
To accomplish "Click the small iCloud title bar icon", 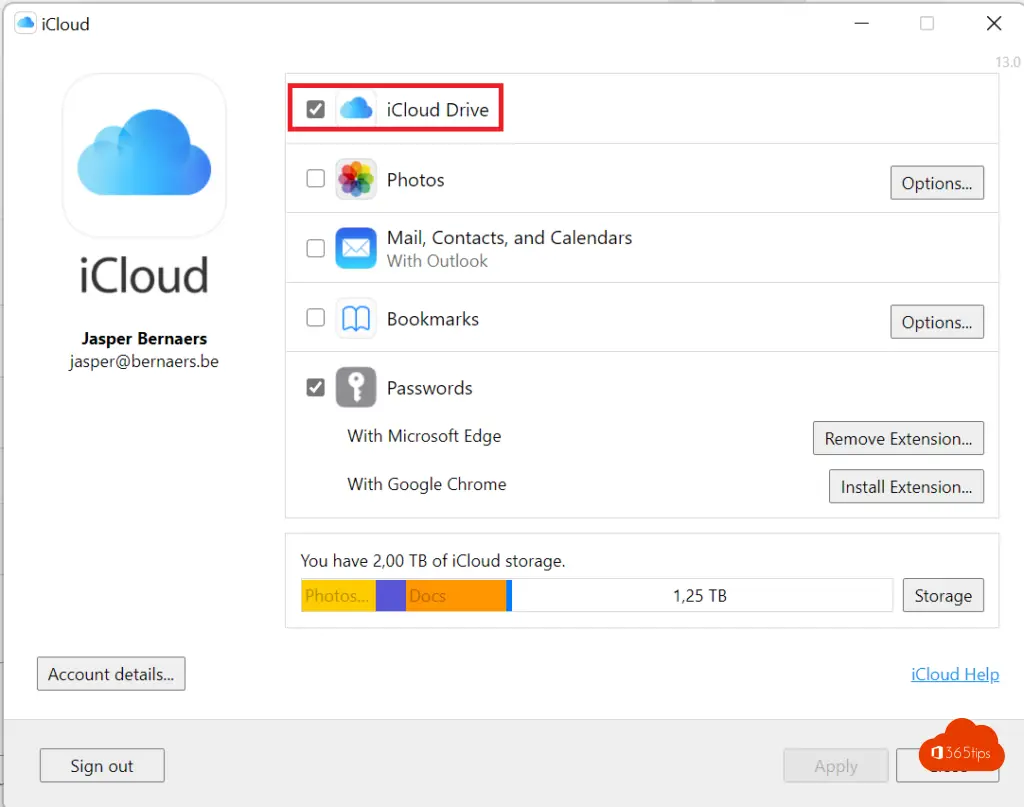I will tap(25, 23).
